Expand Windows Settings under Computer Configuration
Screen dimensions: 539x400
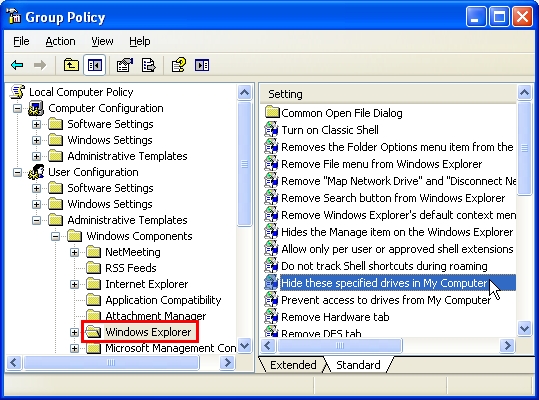36,140
